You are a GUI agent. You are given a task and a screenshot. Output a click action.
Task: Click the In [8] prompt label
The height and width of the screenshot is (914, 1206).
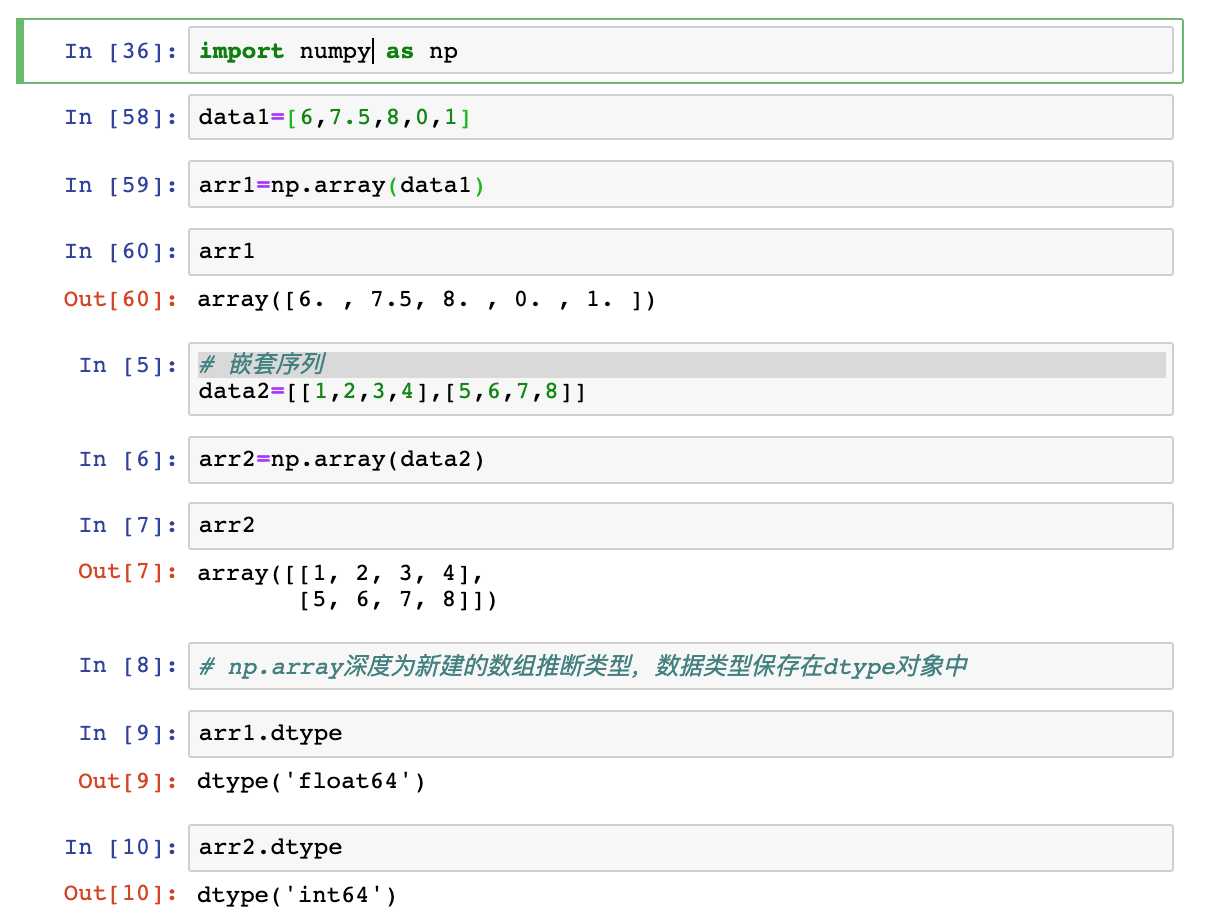(128, 665)
